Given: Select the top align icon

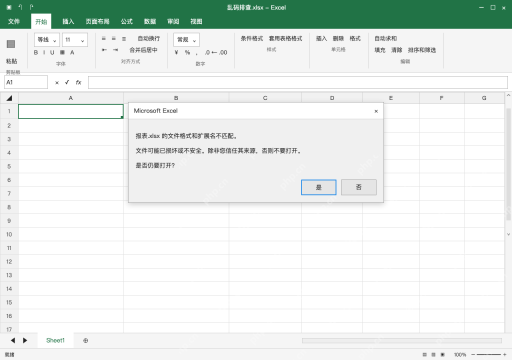Looking at the screenshot, I should 104,39.
